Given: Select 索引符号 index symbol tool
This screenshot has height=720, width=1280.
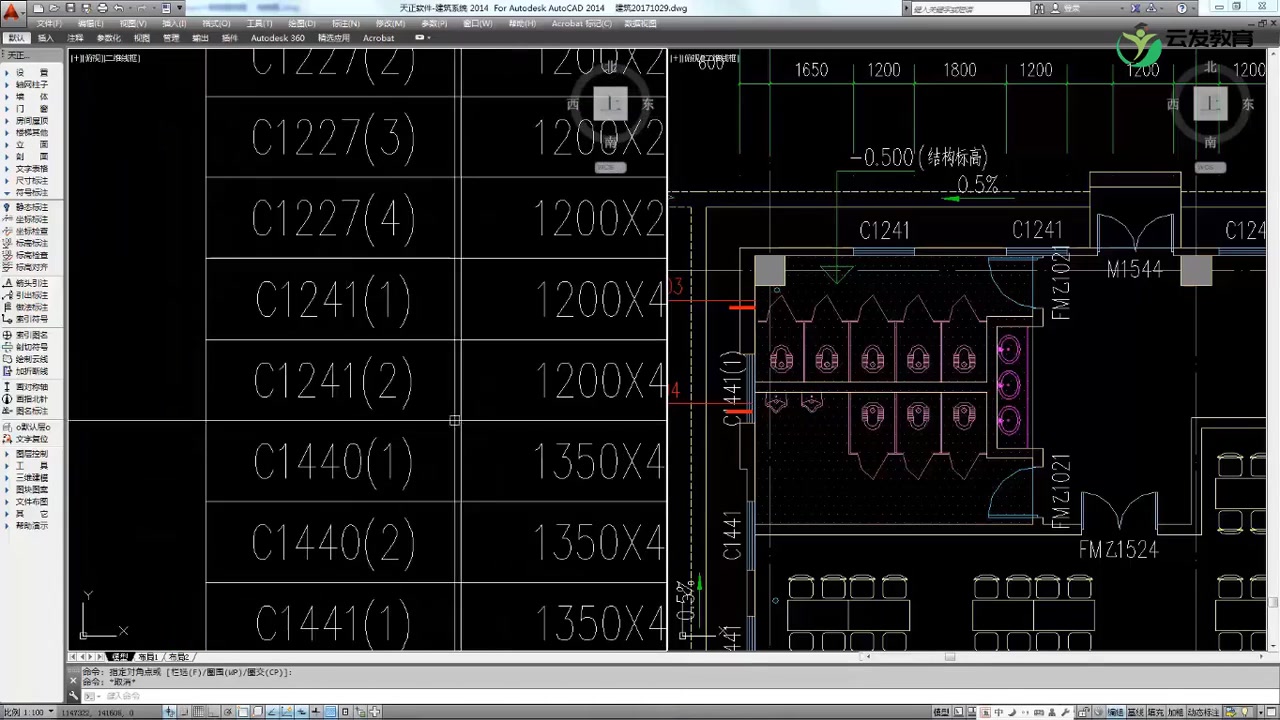Looking at the screenshot, I should (x=26, y=319).
